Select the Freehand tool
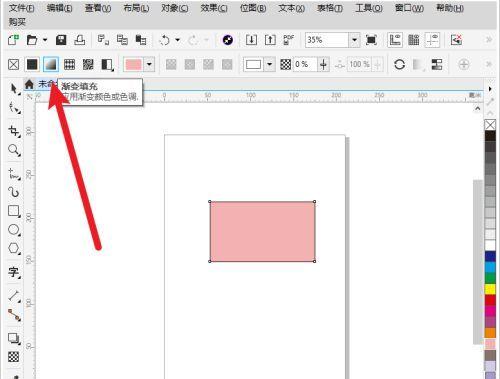 [x=14, y=174]
